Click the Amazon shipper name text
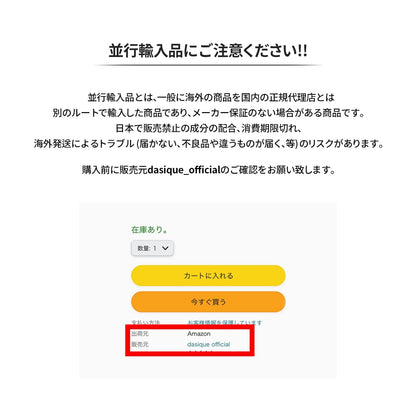Image resolution: width=416 pixels, height=416 pixels. pyautogui.click(x=199, y=334)
